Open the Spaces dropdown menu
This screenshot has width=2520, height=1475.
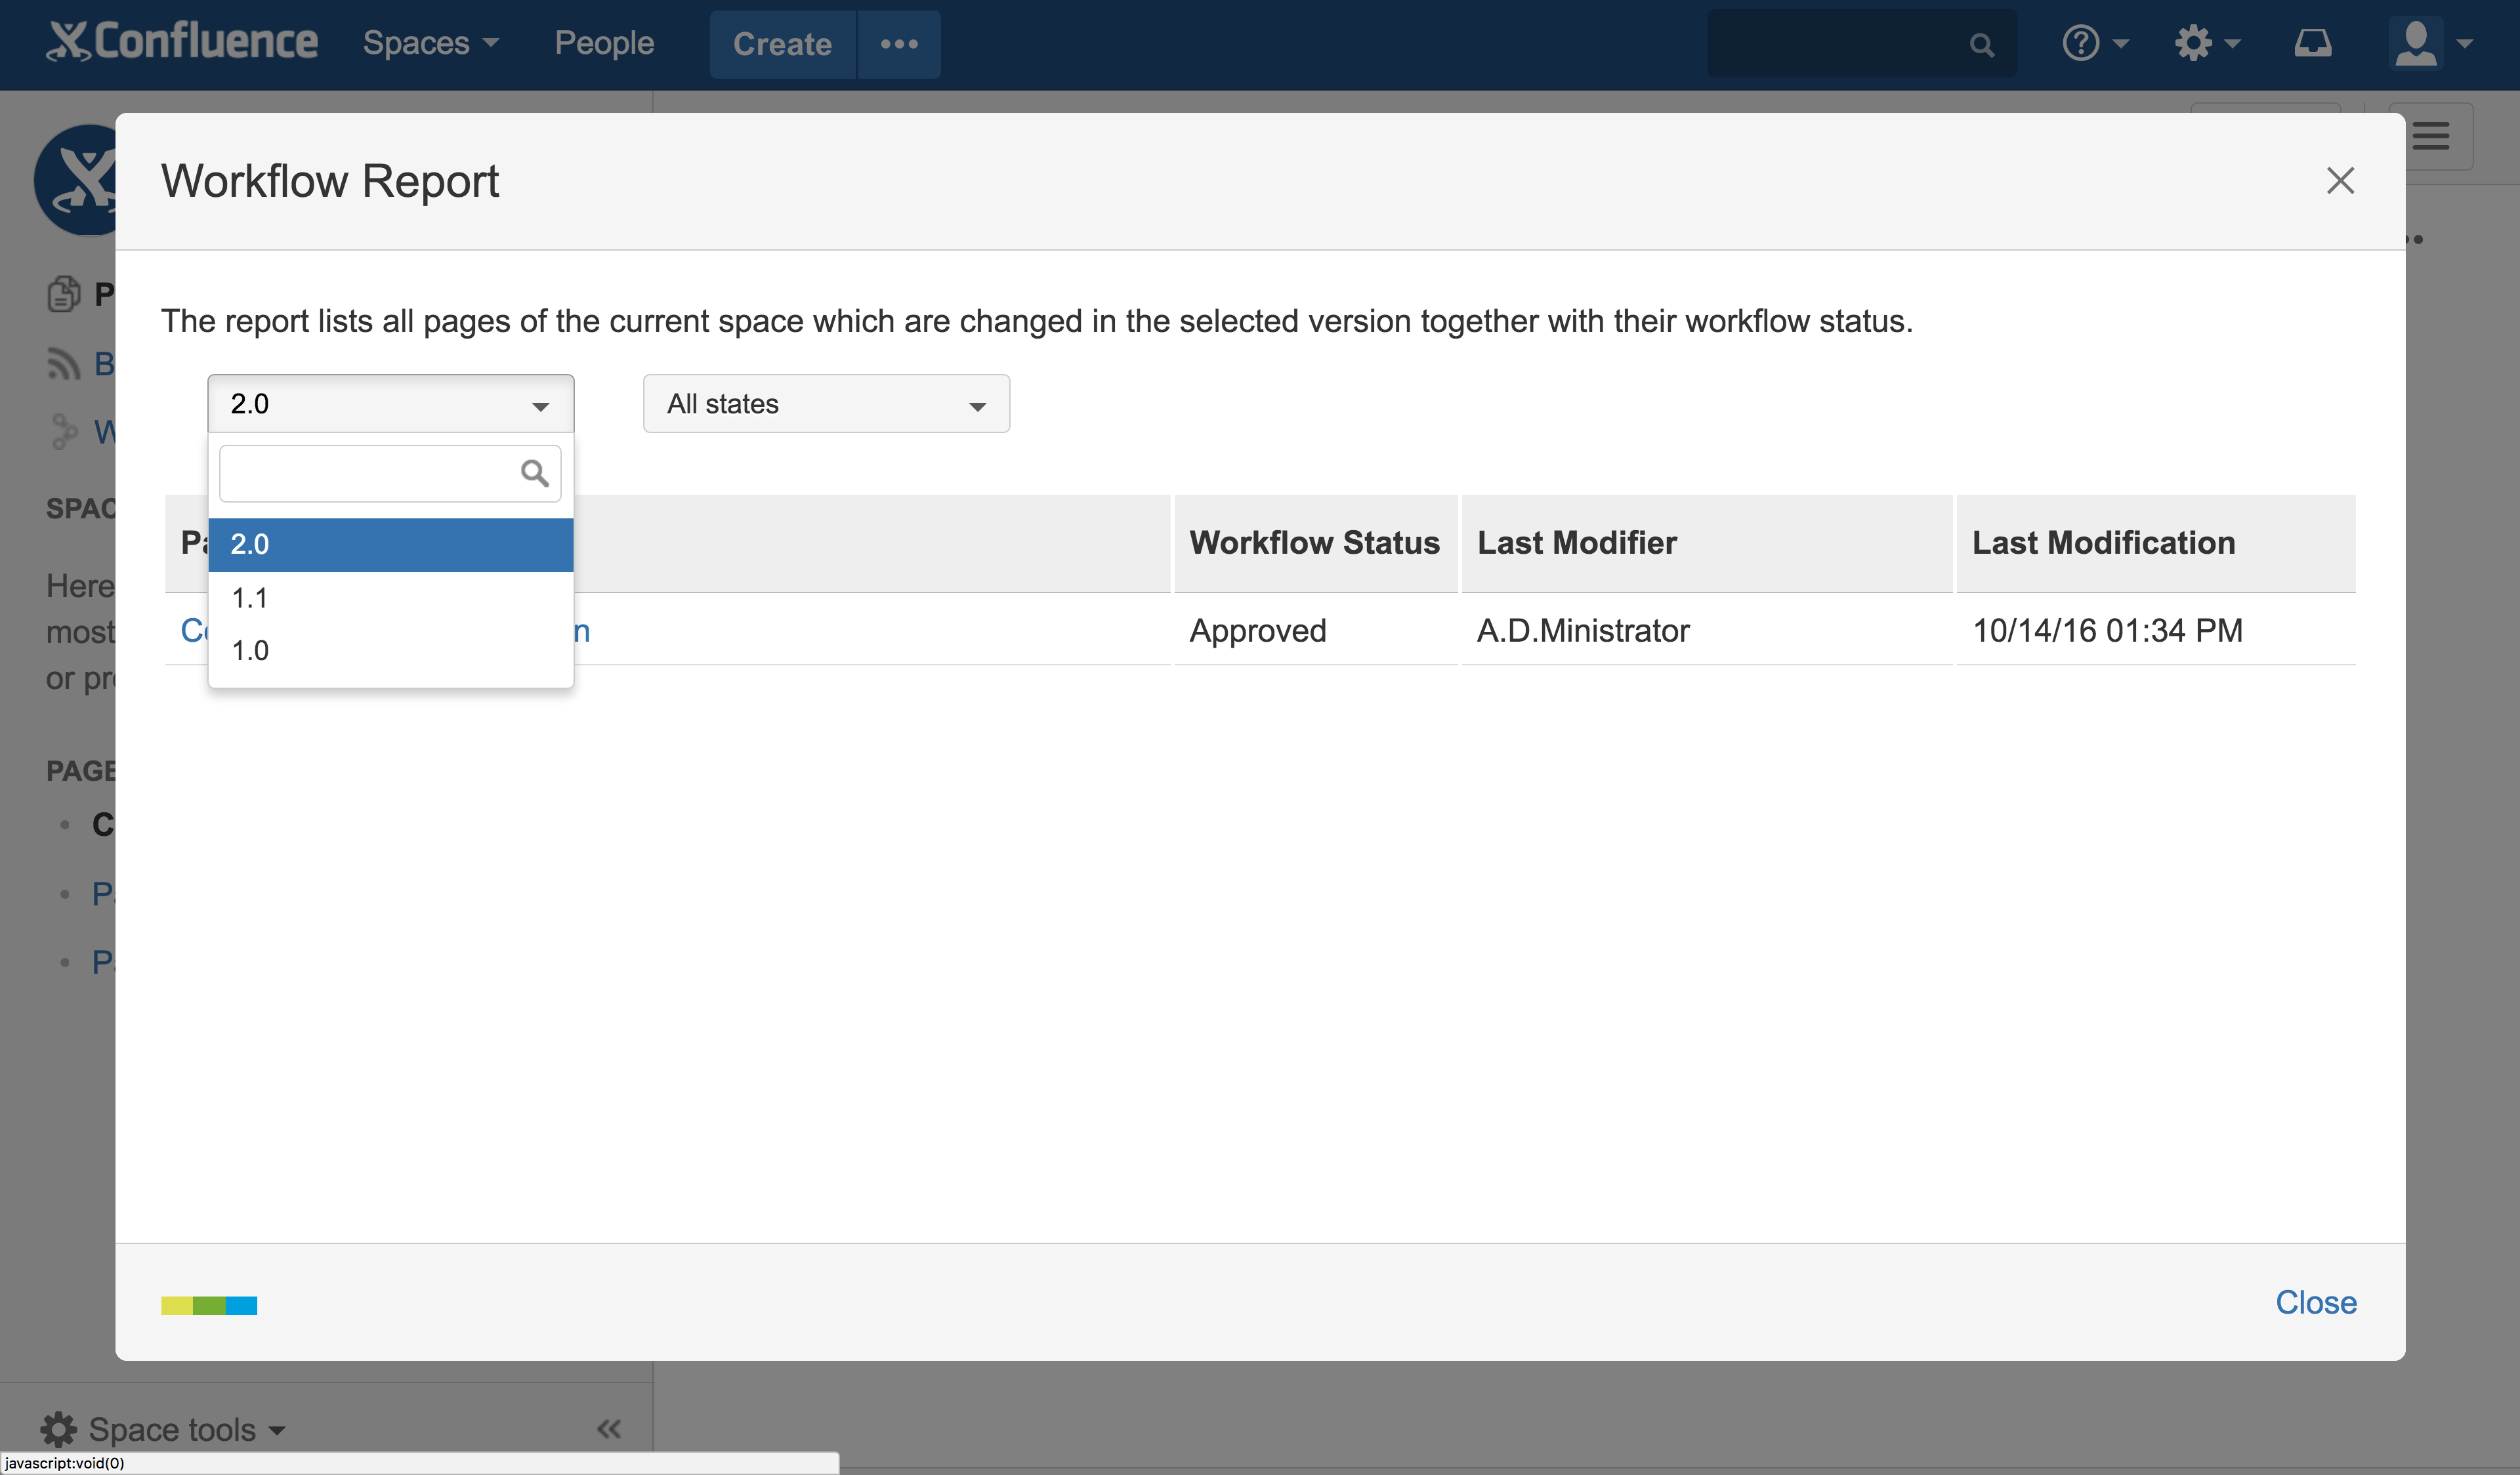pyautogui.click(x=430, y=43)
